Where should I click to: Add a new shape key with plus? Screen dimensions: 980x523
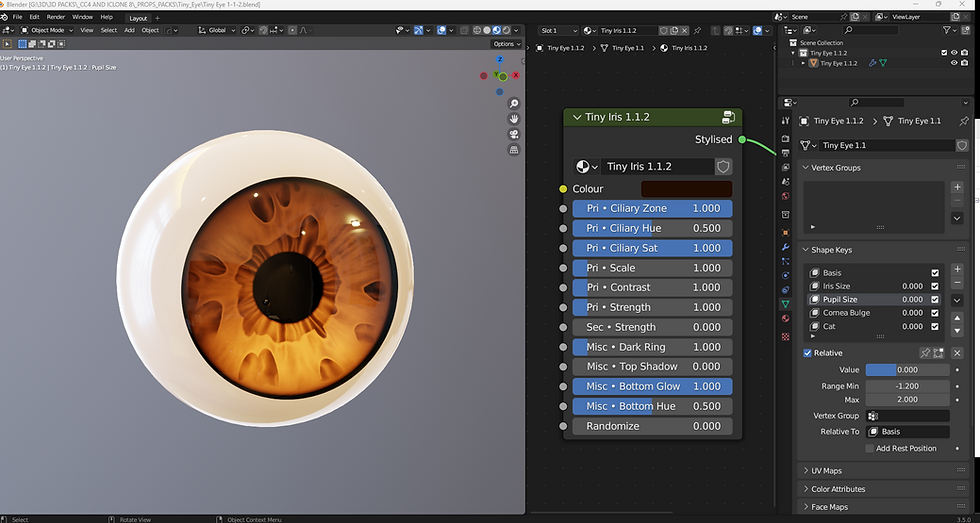click(x=957, y=269)
